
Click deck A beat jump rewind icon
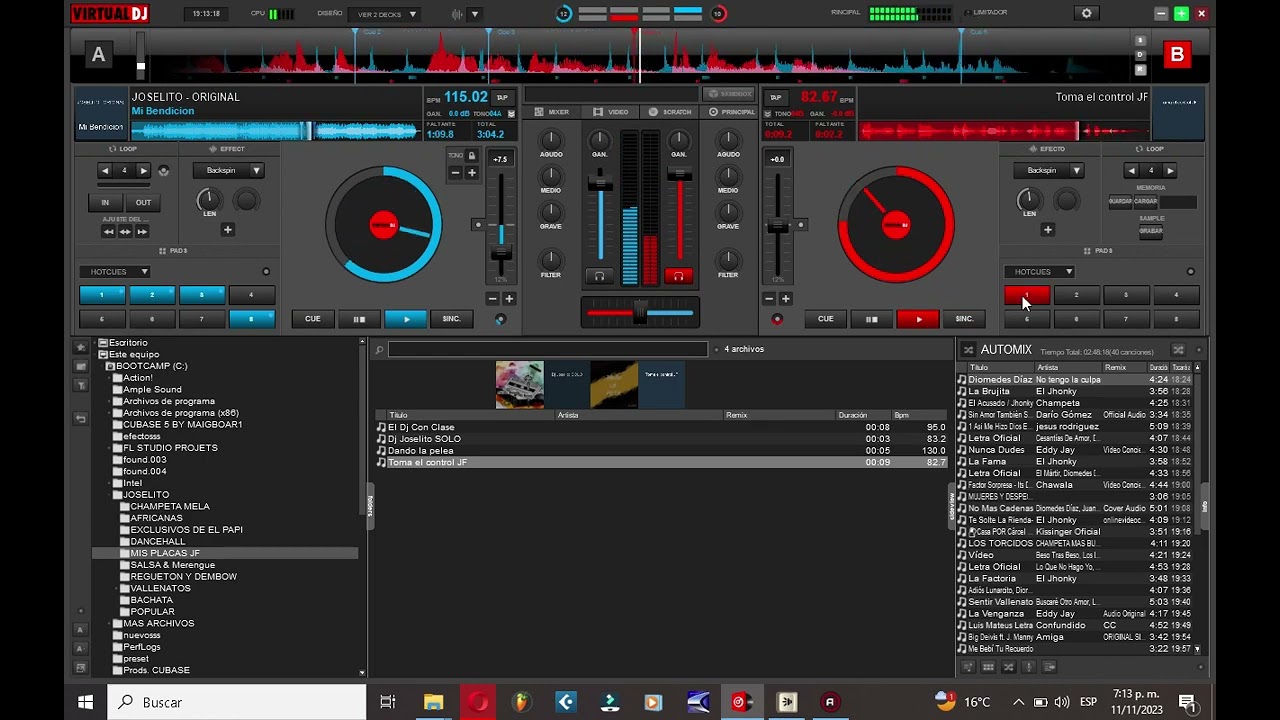108,231
